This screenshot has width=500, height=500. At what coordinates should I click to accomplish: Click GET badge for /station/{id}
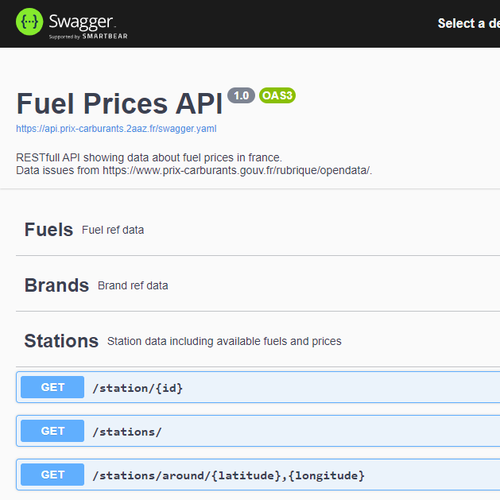tap(52, 387)
